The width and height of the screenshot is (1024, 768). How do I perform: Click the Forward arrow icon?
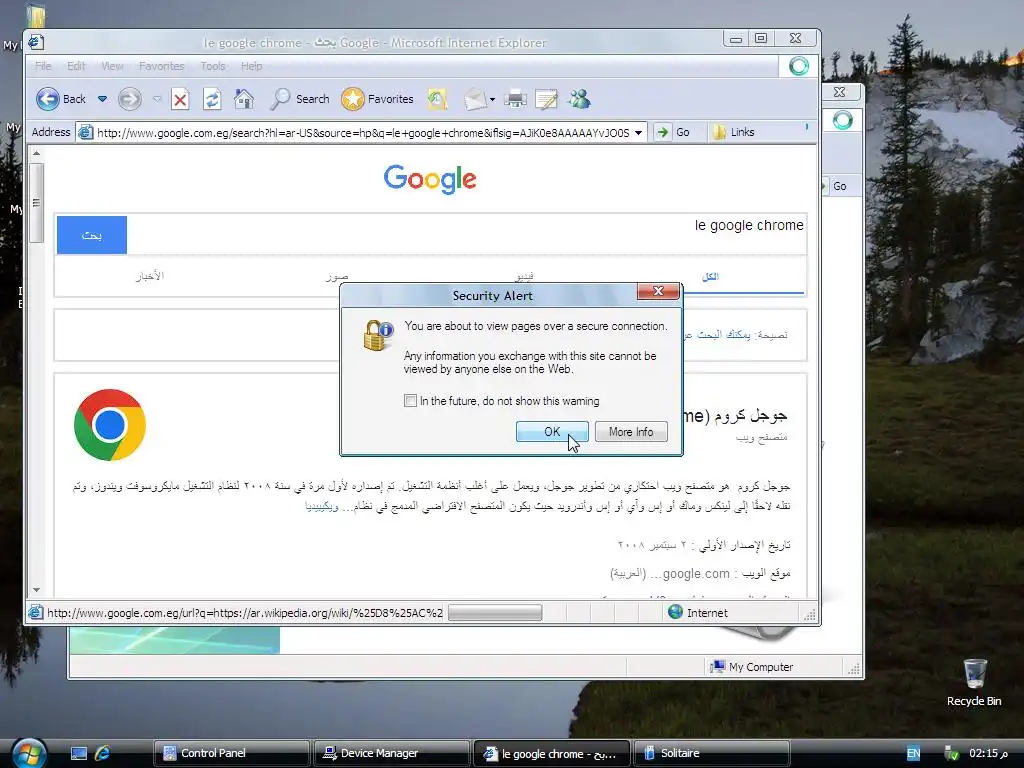click(x=130, y=99)
